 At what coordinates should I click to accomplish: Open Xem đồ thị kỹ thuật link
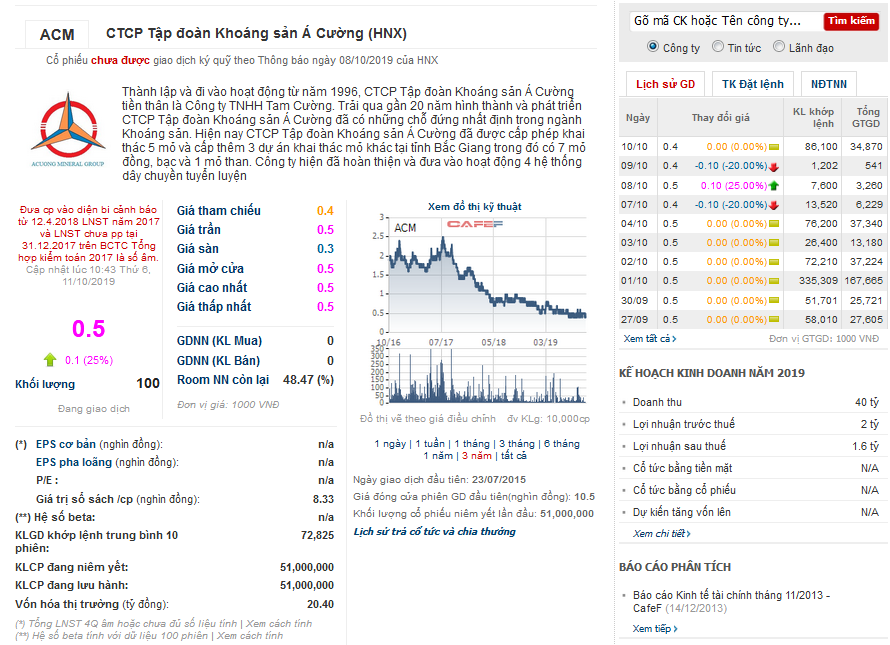point(475,207)
